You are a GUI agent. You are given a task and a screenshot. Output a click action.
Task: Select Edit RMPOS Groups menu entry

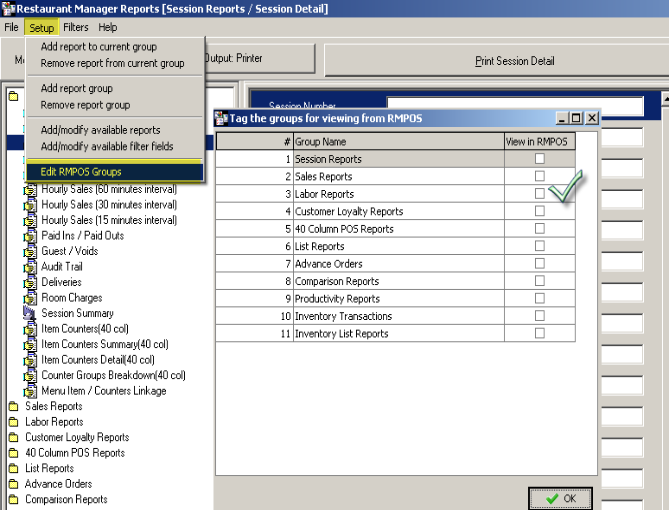pos(114,172)
